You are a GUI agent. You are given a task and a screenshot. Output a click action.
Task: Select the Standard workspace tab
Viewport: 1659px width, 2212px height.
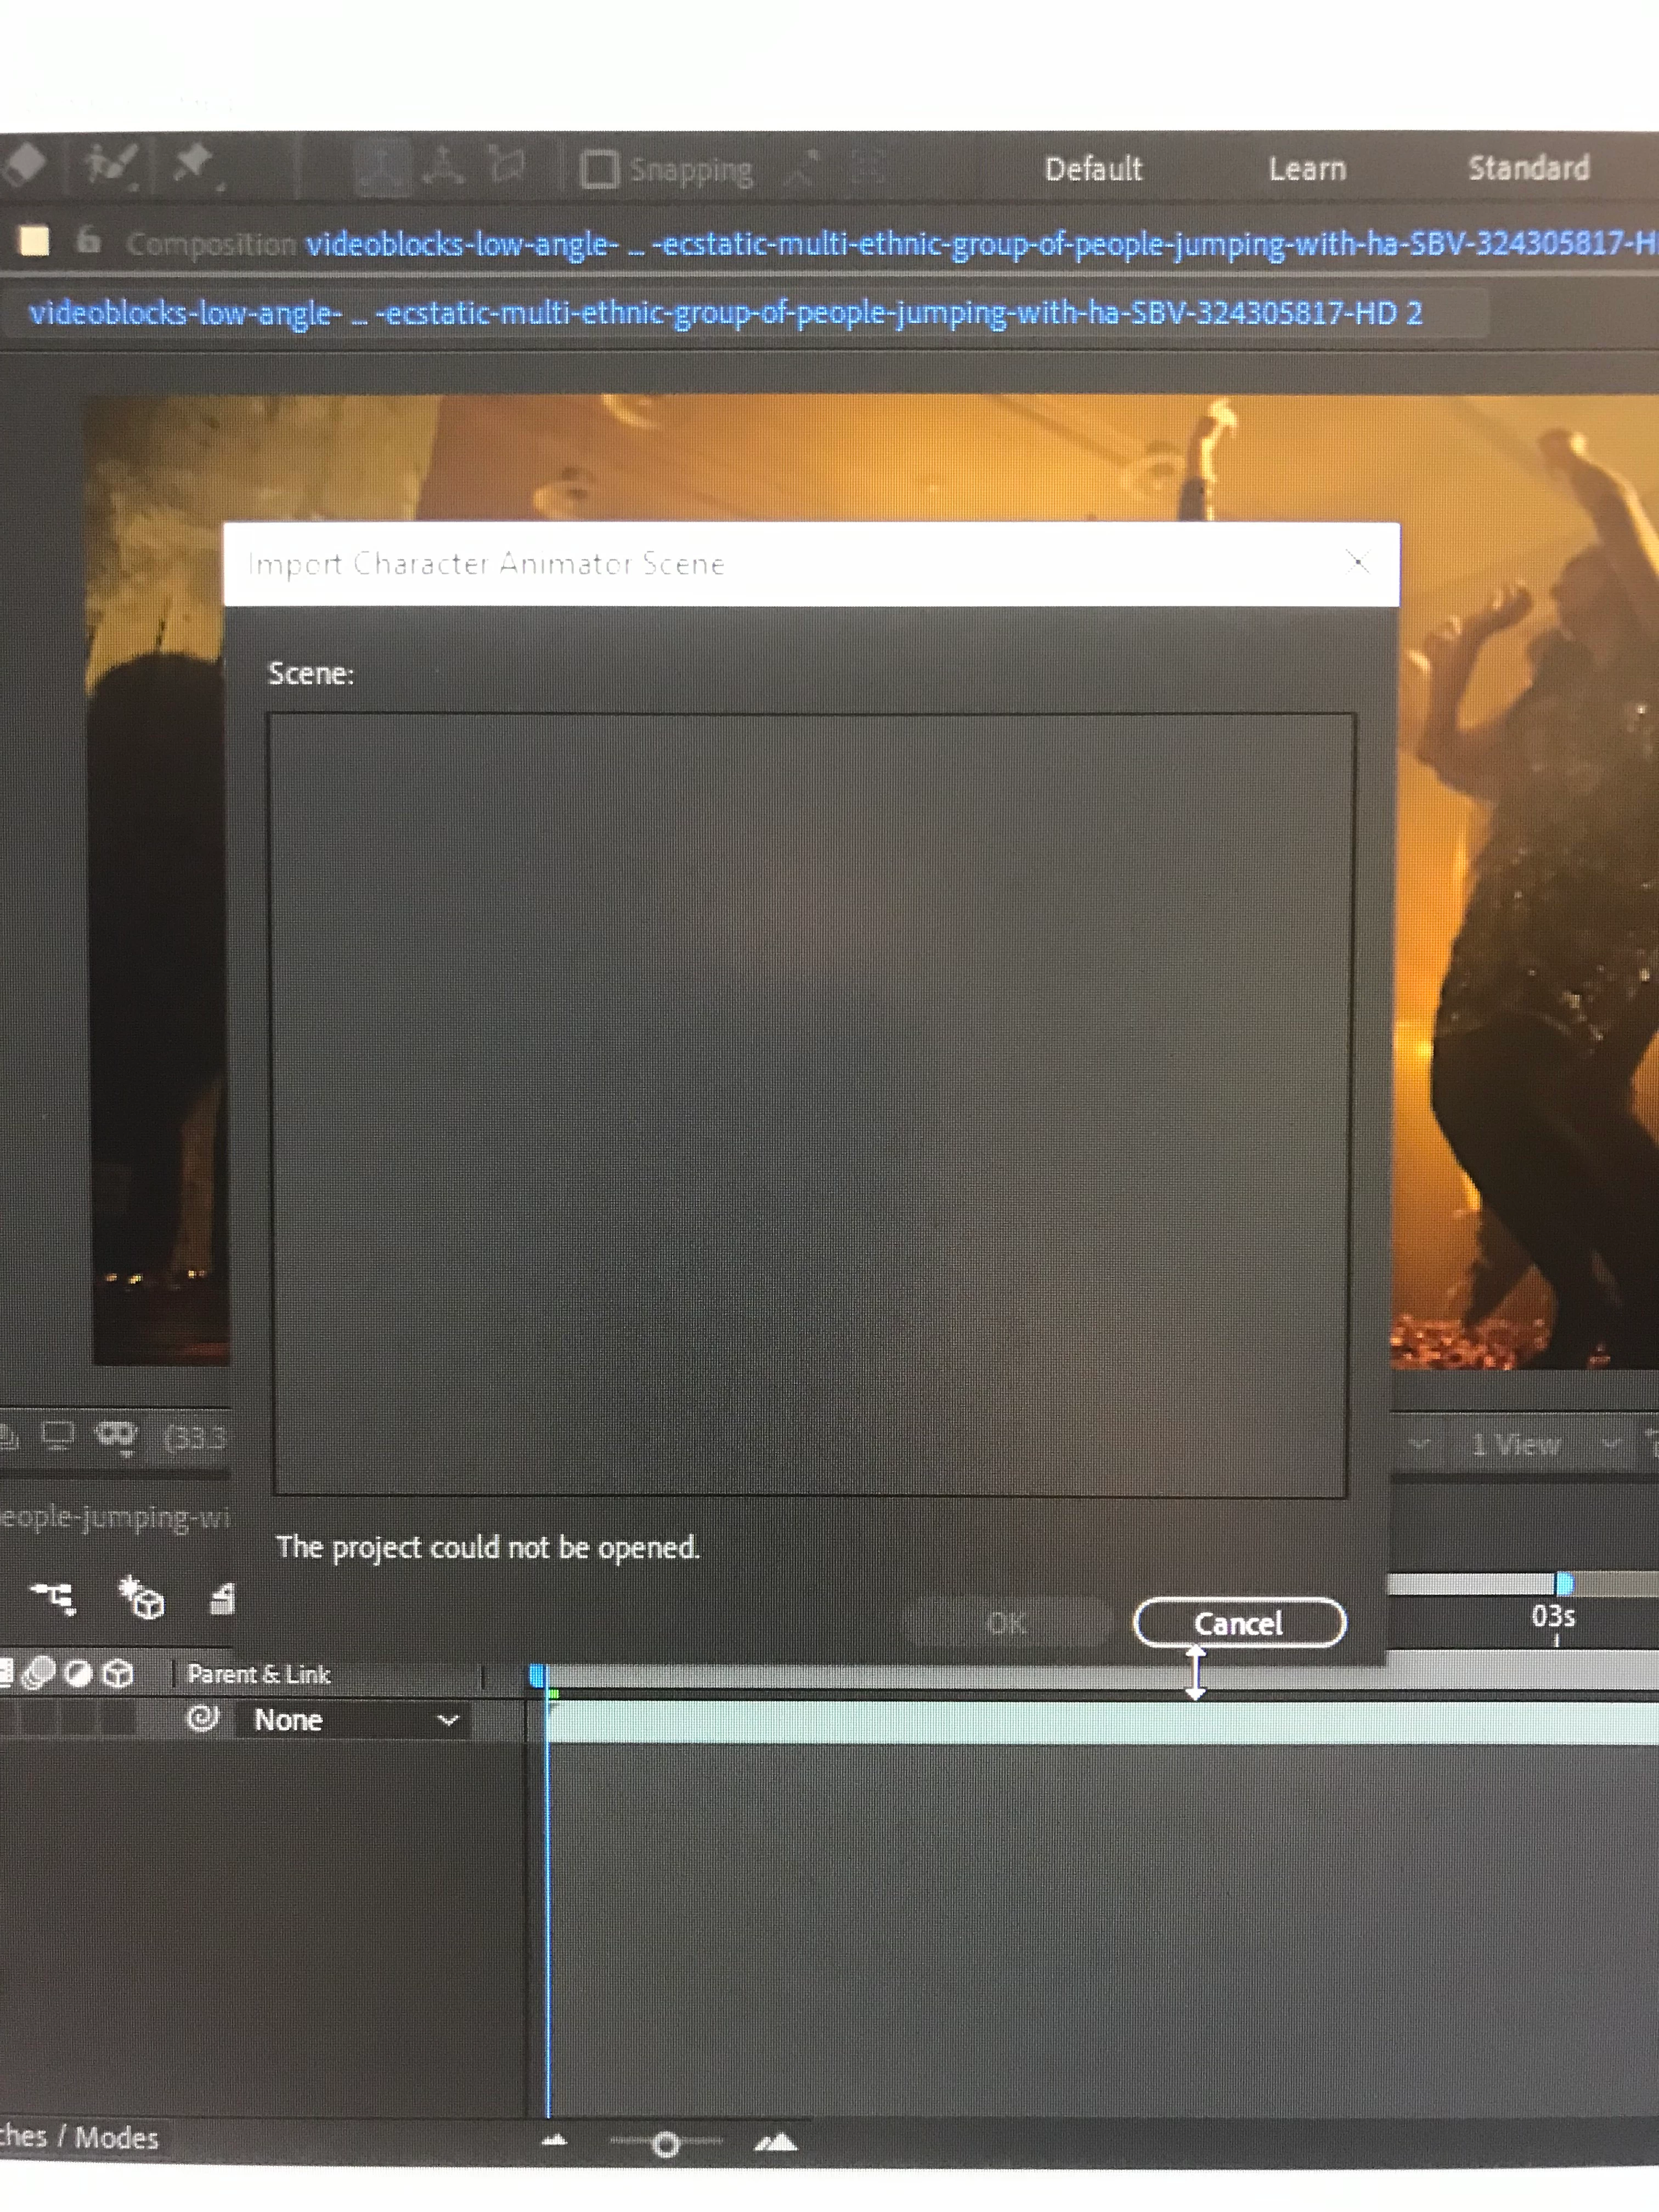(x=1528, y=168)
